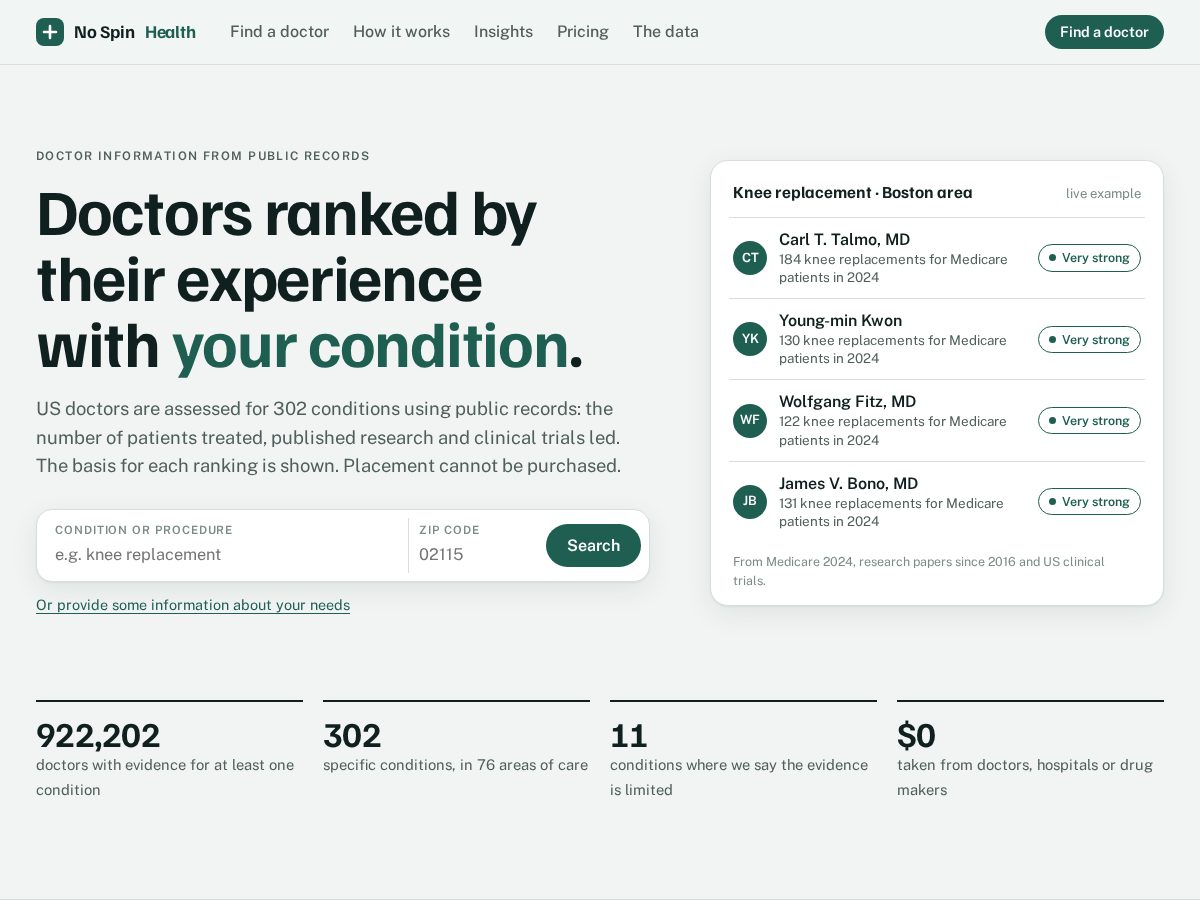Select doctor name James V. Bono, MD
This screenshot has height=900, width=1200.
coord(848,483)
